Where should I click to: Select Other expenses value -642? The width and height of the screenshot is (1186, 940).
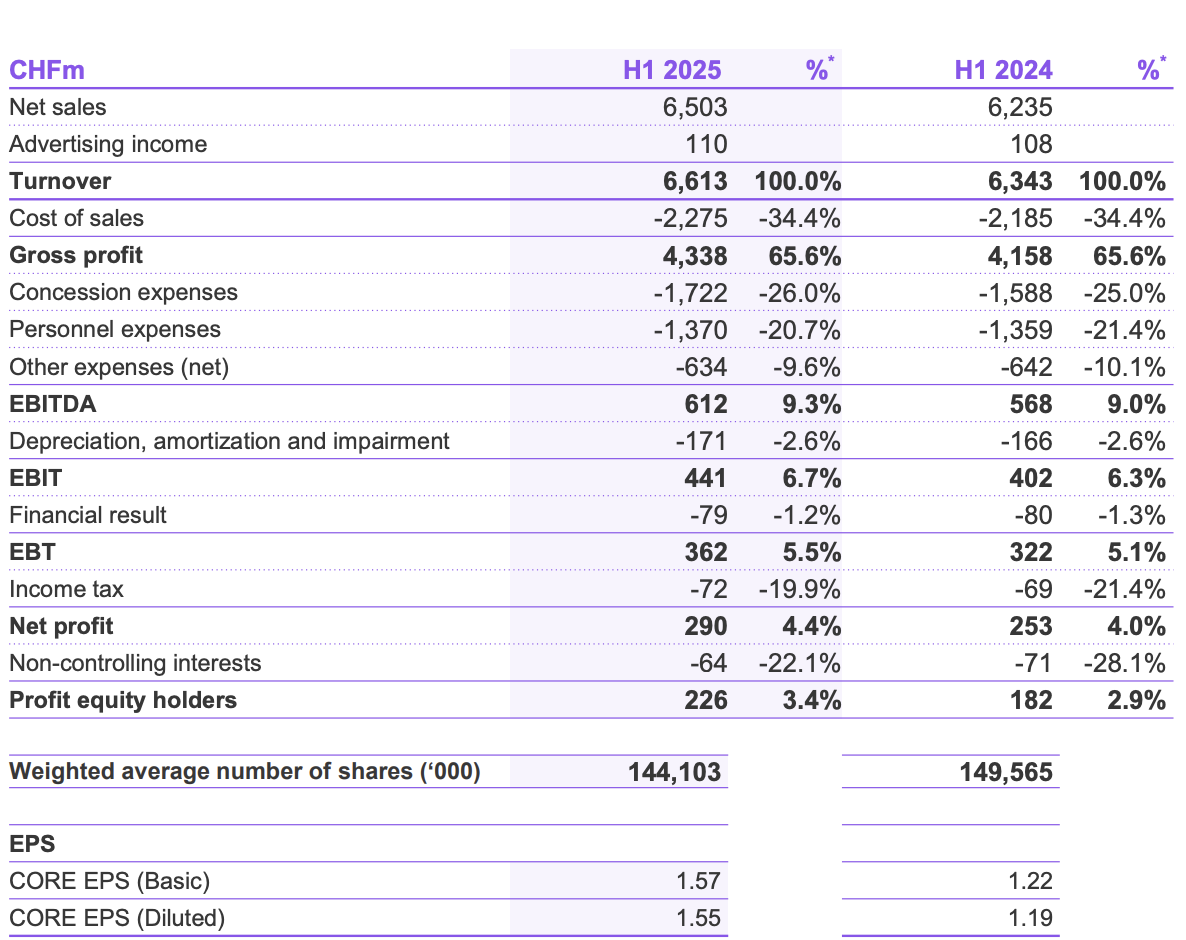point(1026,367)
